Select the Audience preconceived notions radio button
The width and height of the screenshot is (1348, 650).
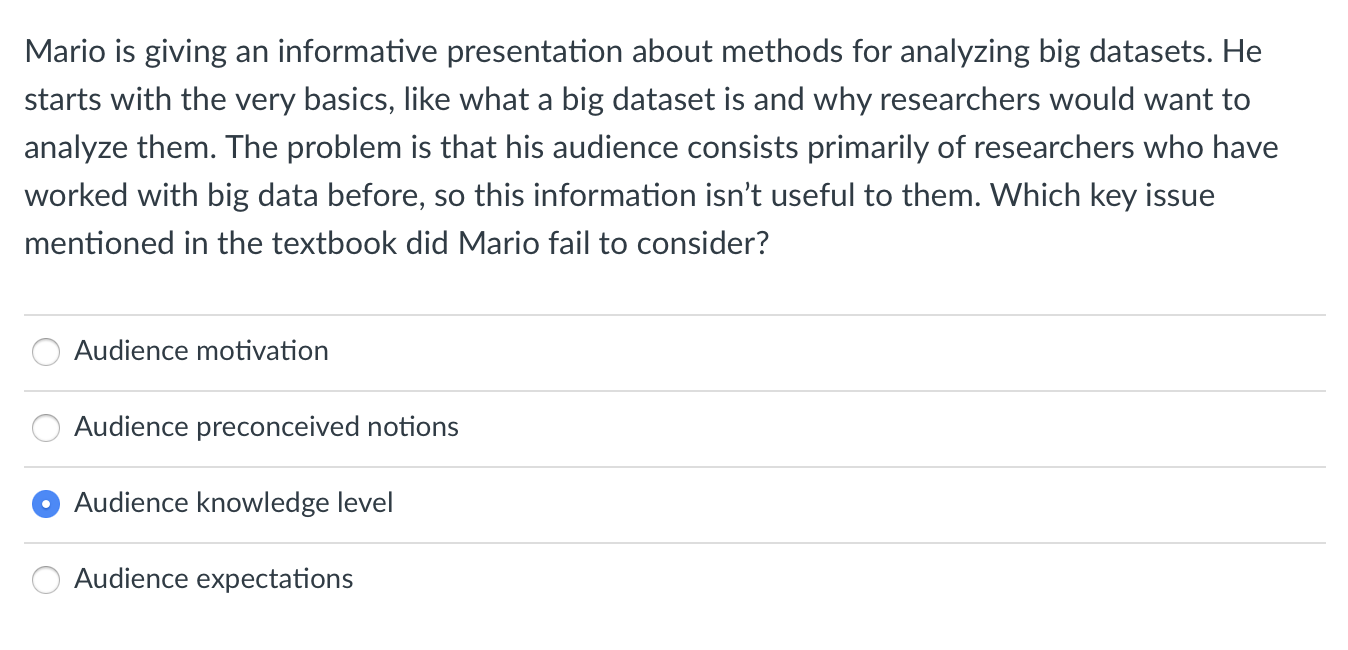[x=46, y=428]
